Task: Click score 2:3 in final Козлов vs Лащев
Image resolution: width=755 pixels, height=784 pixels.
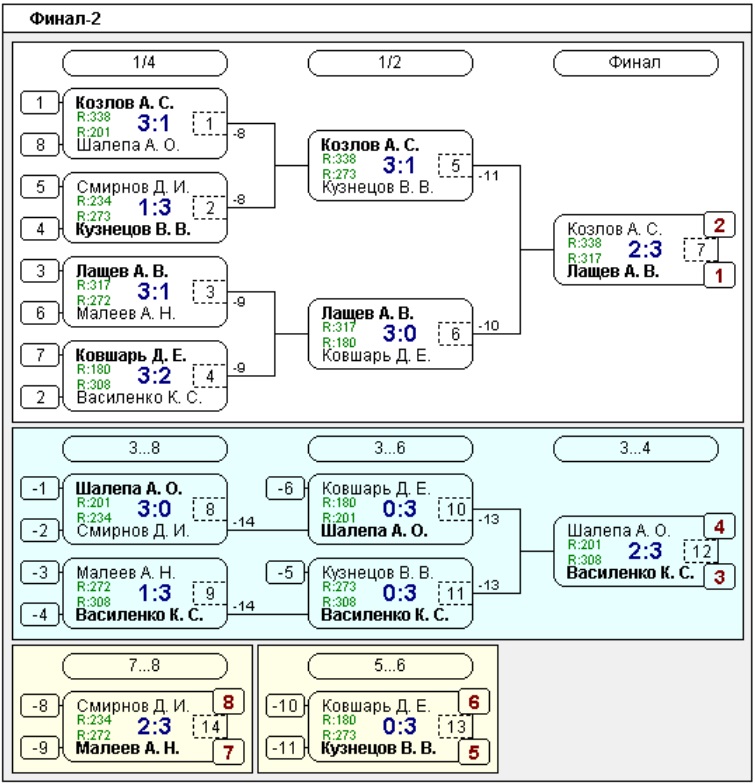Action: pyautogui.click(x=644, y=250)
